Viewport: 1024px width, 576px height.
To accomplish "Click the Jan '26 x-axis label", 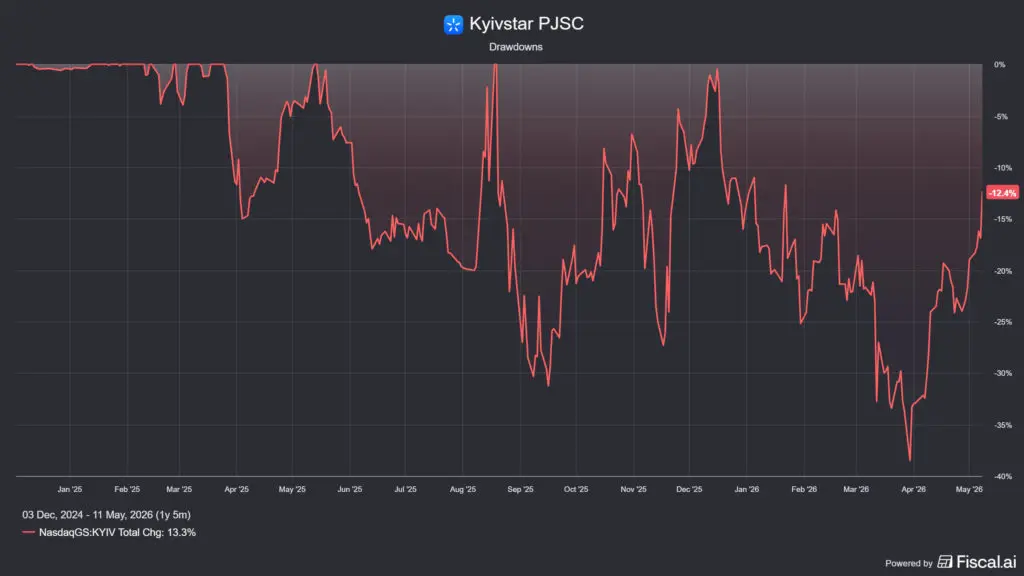I will tap(746, 489).
